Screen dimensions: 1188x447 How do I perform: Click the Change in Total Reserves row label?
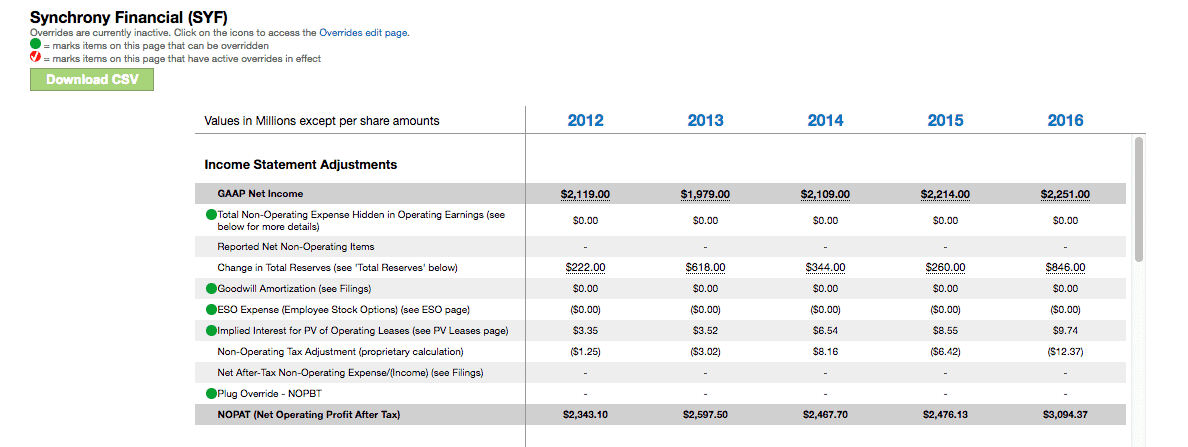coord(337,267)
